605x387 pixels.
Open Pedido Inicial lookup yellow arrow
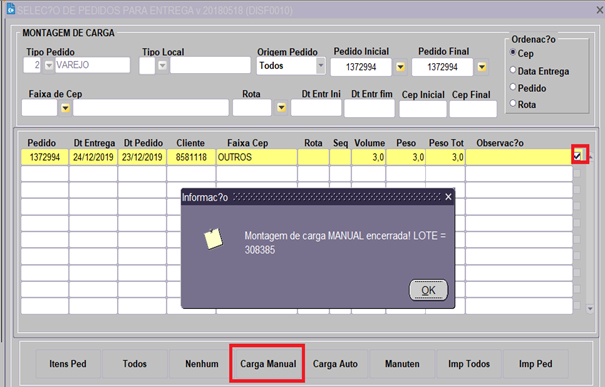pyautogui.click(x=401, y=67)
